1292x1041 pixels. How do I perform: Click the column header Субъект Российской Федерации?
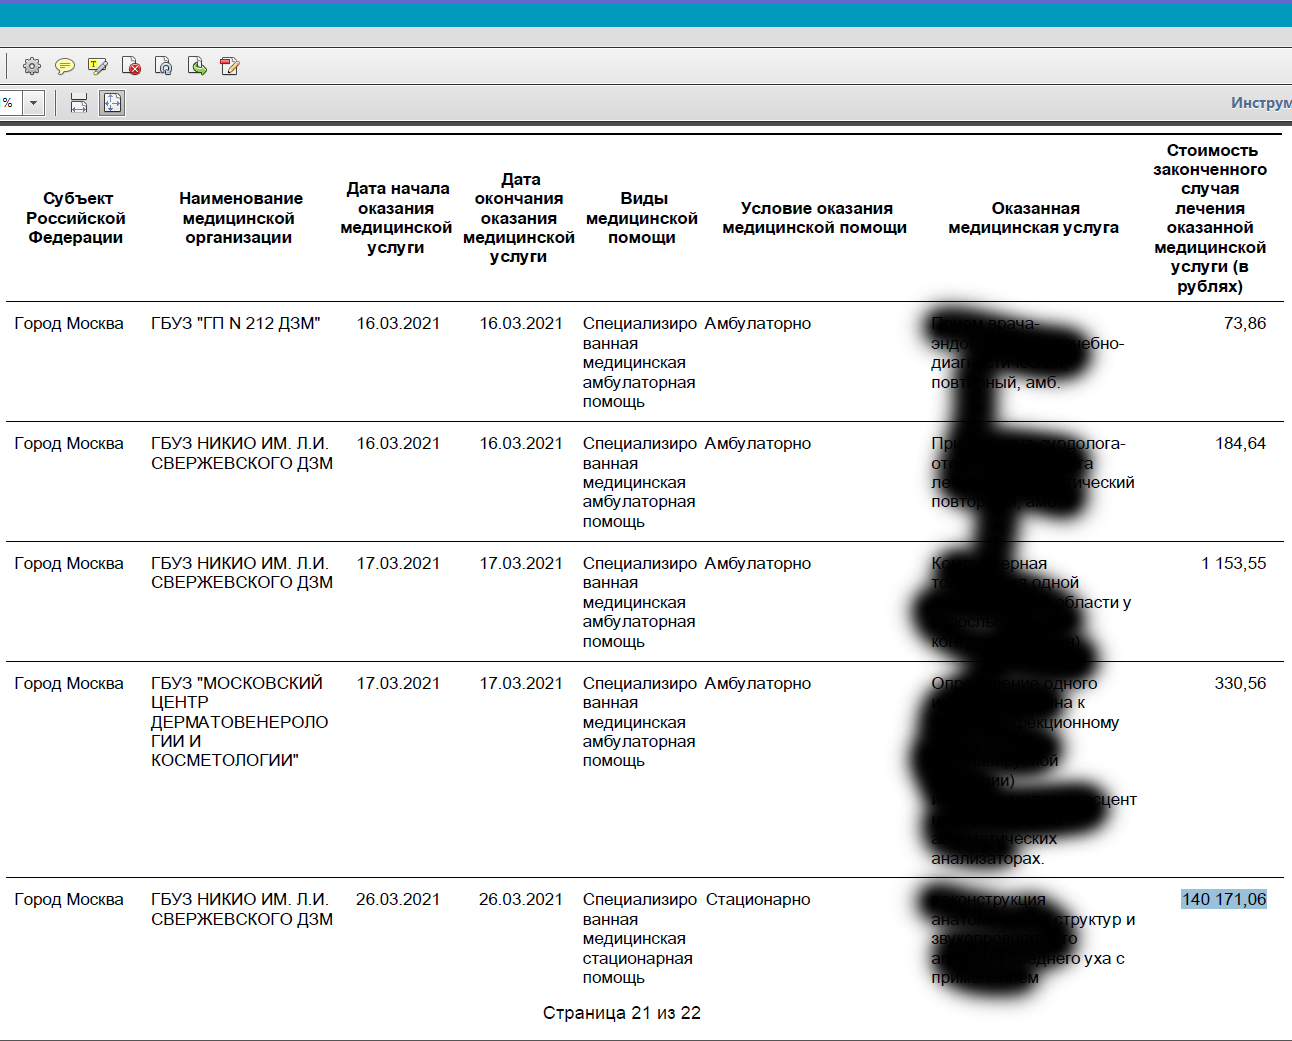point(76,218)
